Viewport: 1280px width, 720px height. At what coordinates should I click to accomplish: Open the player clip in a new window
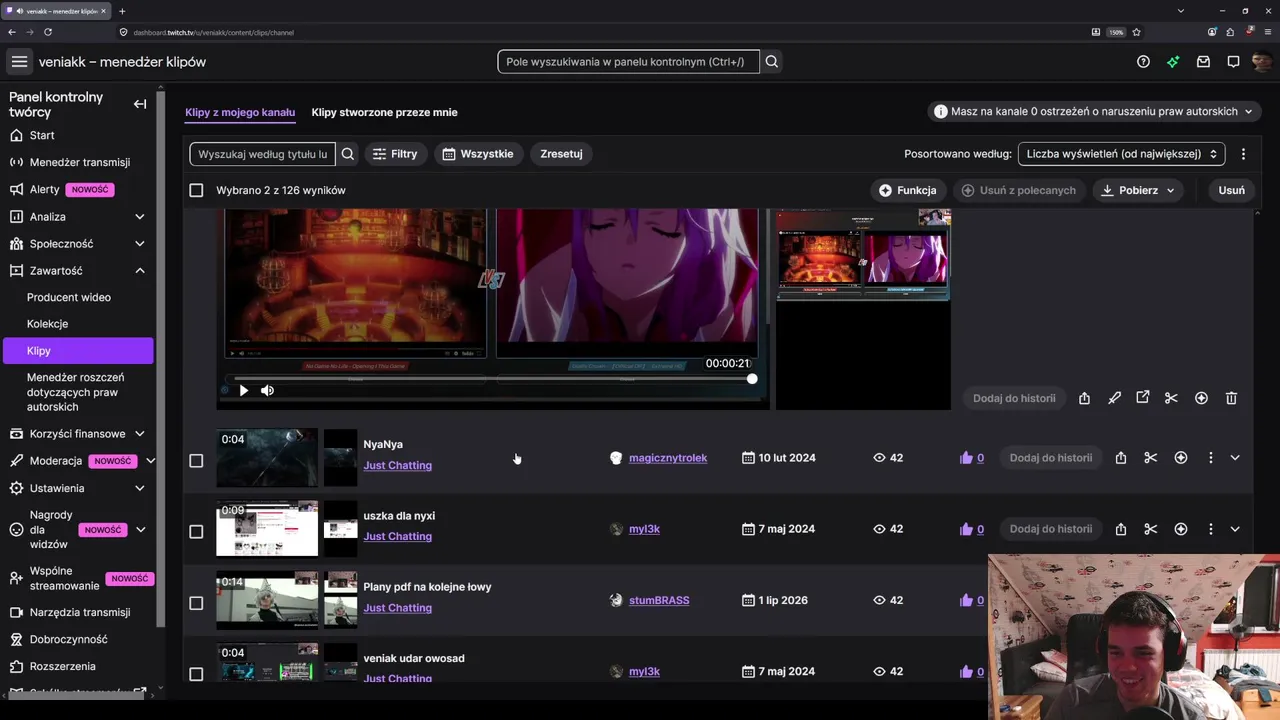1142,398
